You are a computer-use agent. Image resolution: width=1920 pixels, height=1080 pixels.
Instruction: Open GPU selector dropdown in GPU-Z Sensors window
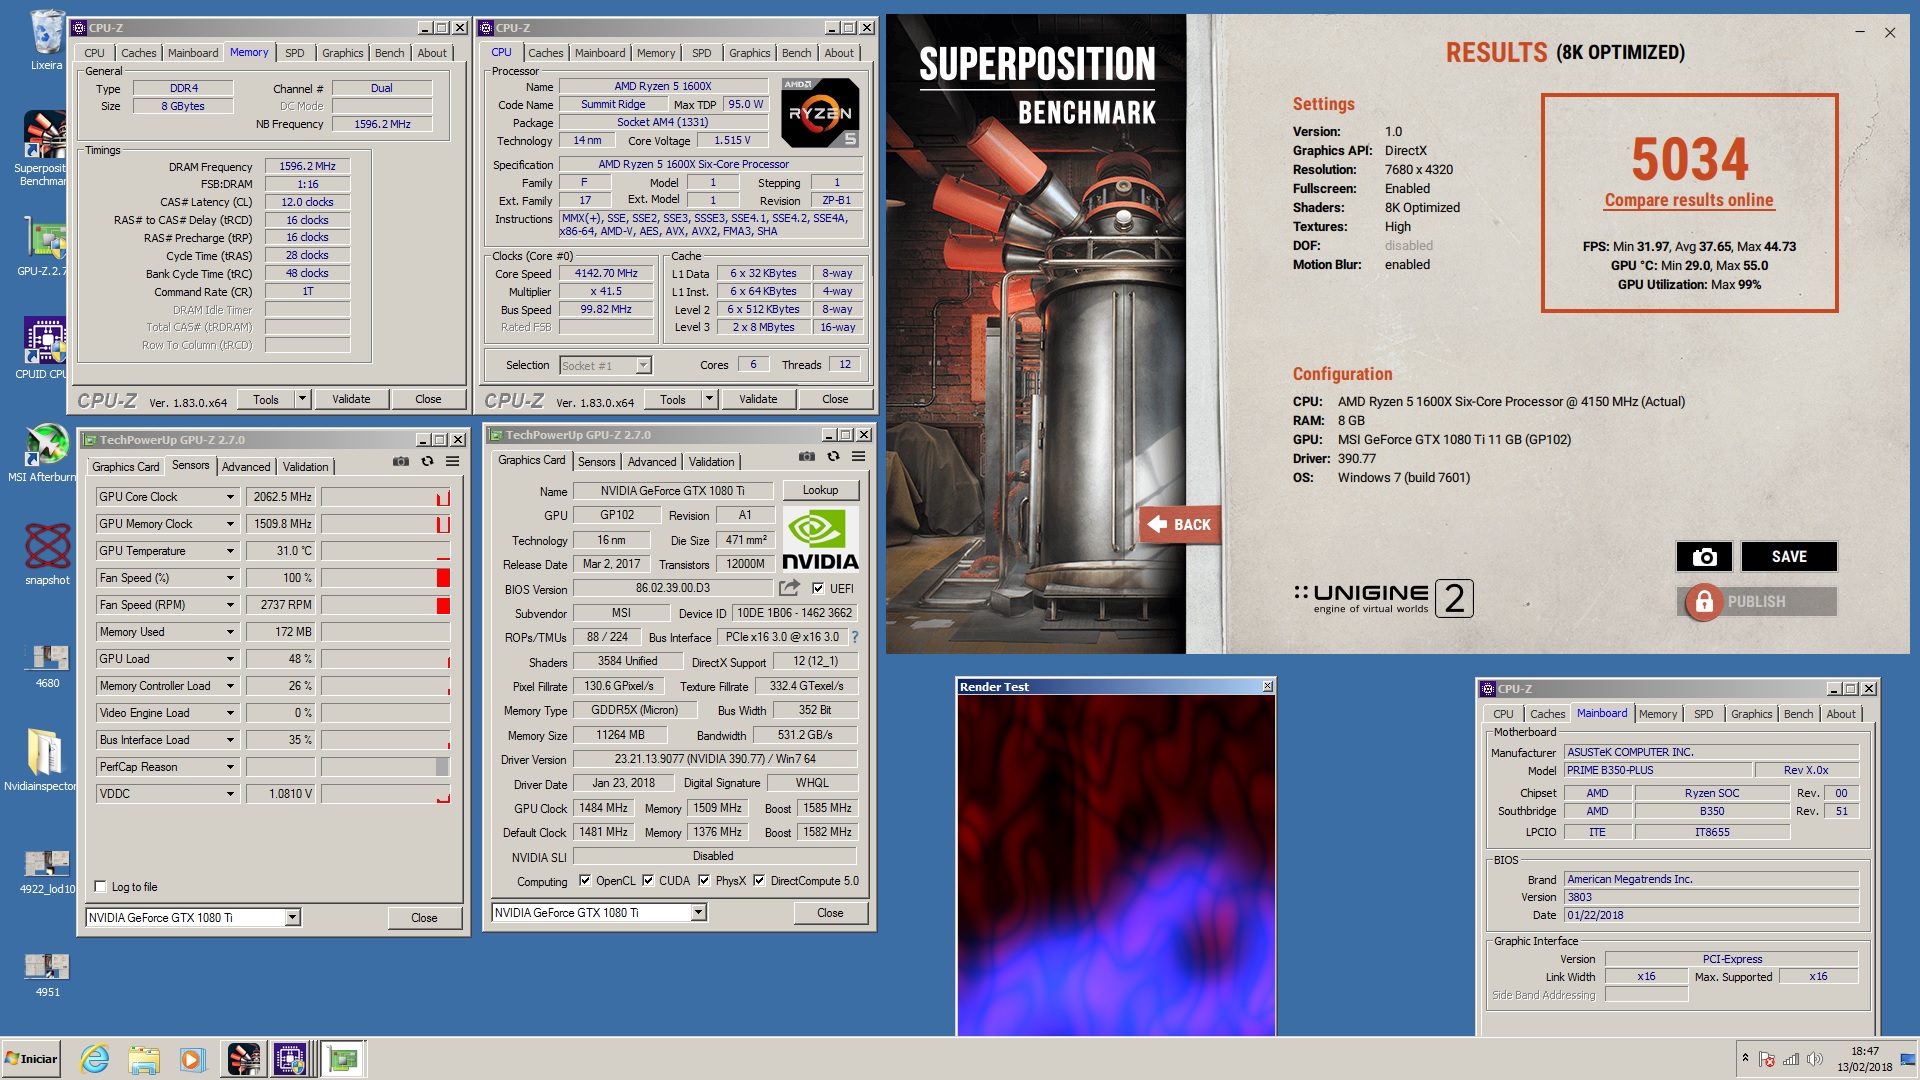pos(292,917)
